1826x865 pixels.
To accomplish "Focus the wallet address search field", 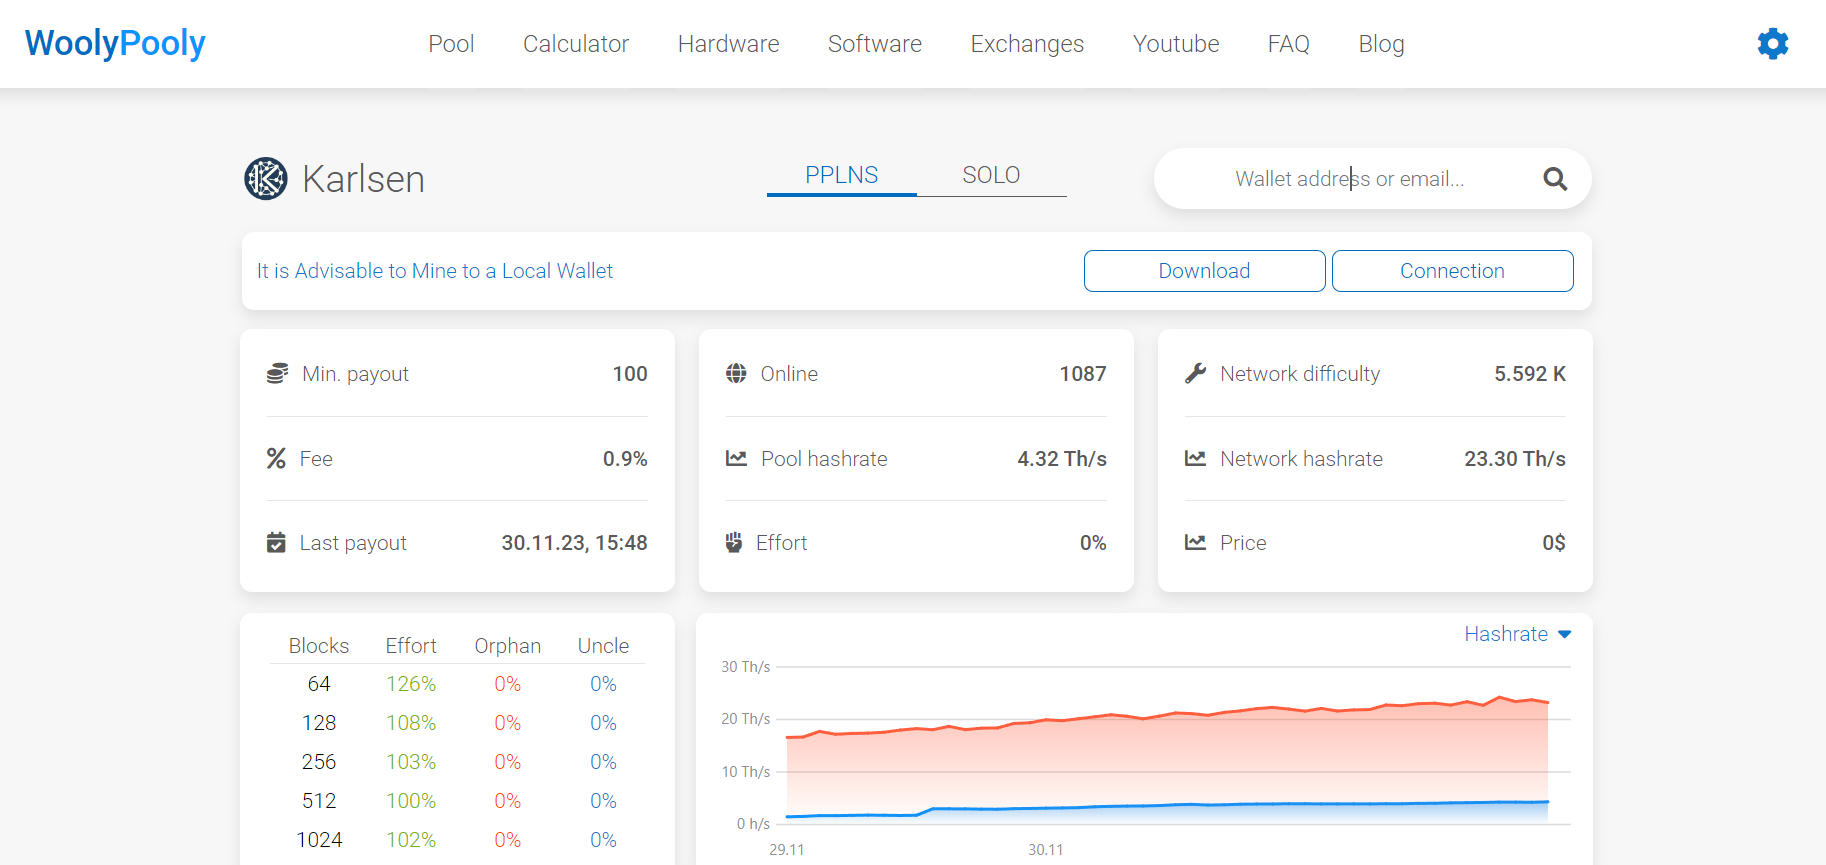I will 1349,179.
